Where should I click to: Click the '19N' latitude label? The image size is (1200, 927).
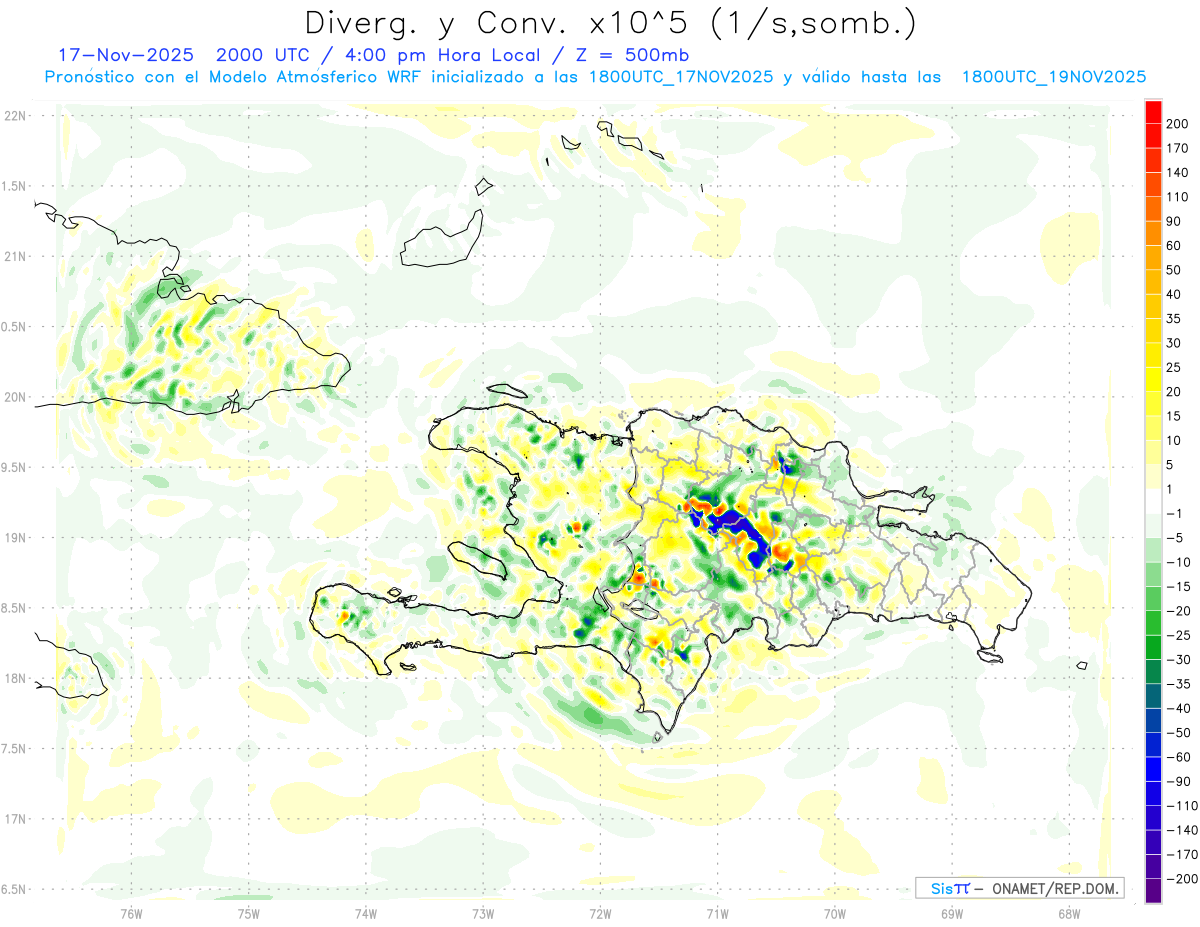[14, 538]
